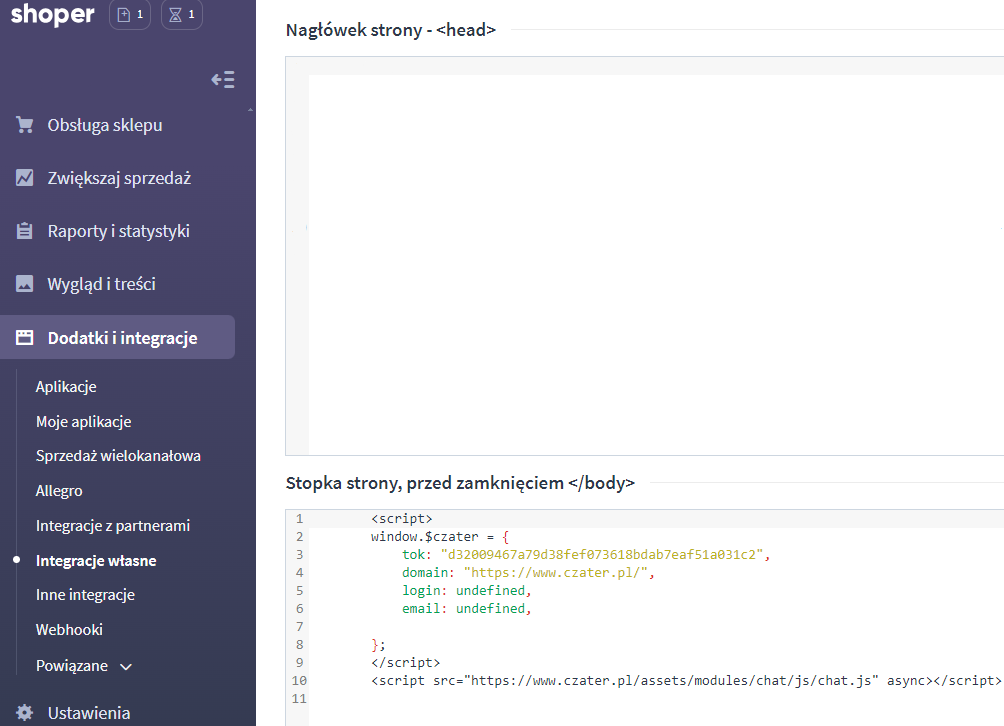
Task: Click the login: undefined line
Action: (x=466, y=590)
